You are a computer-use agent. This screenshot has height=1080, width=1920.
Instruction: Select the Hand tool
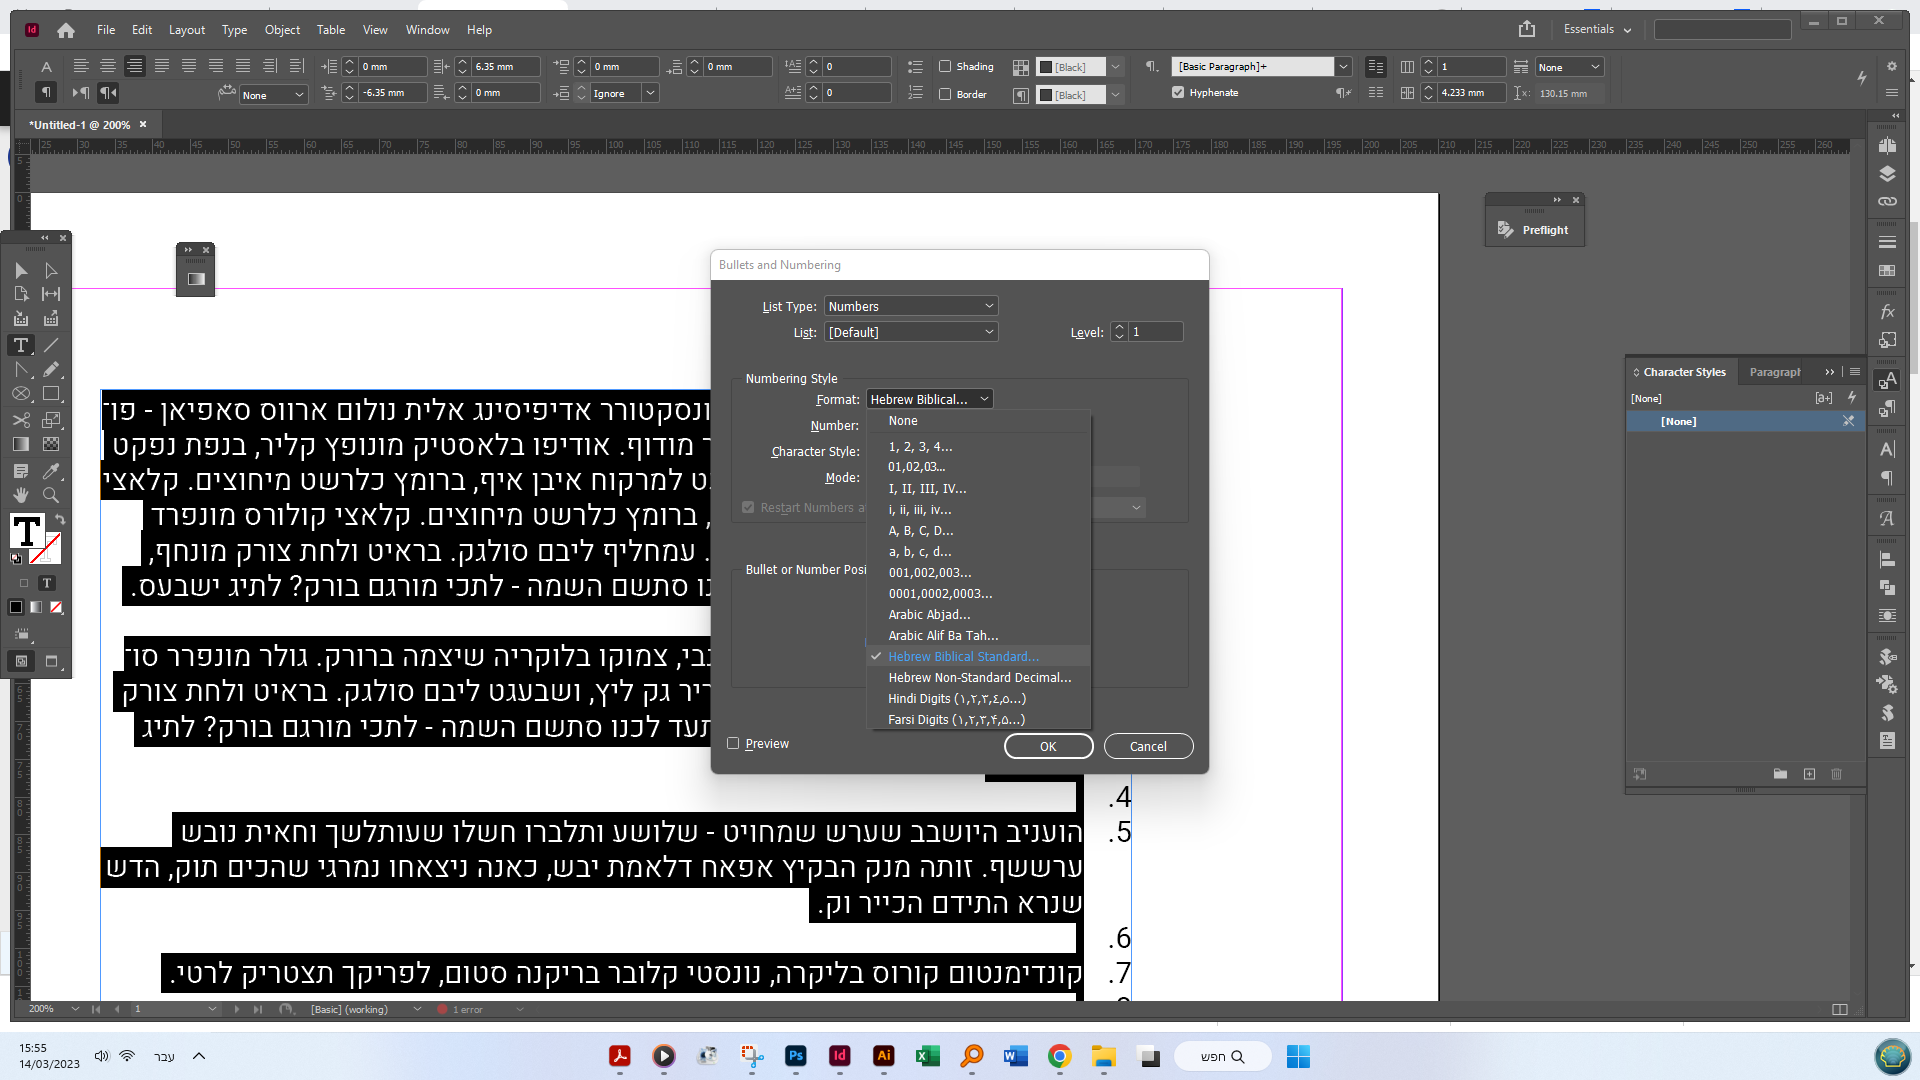click(x=21, y=495)
